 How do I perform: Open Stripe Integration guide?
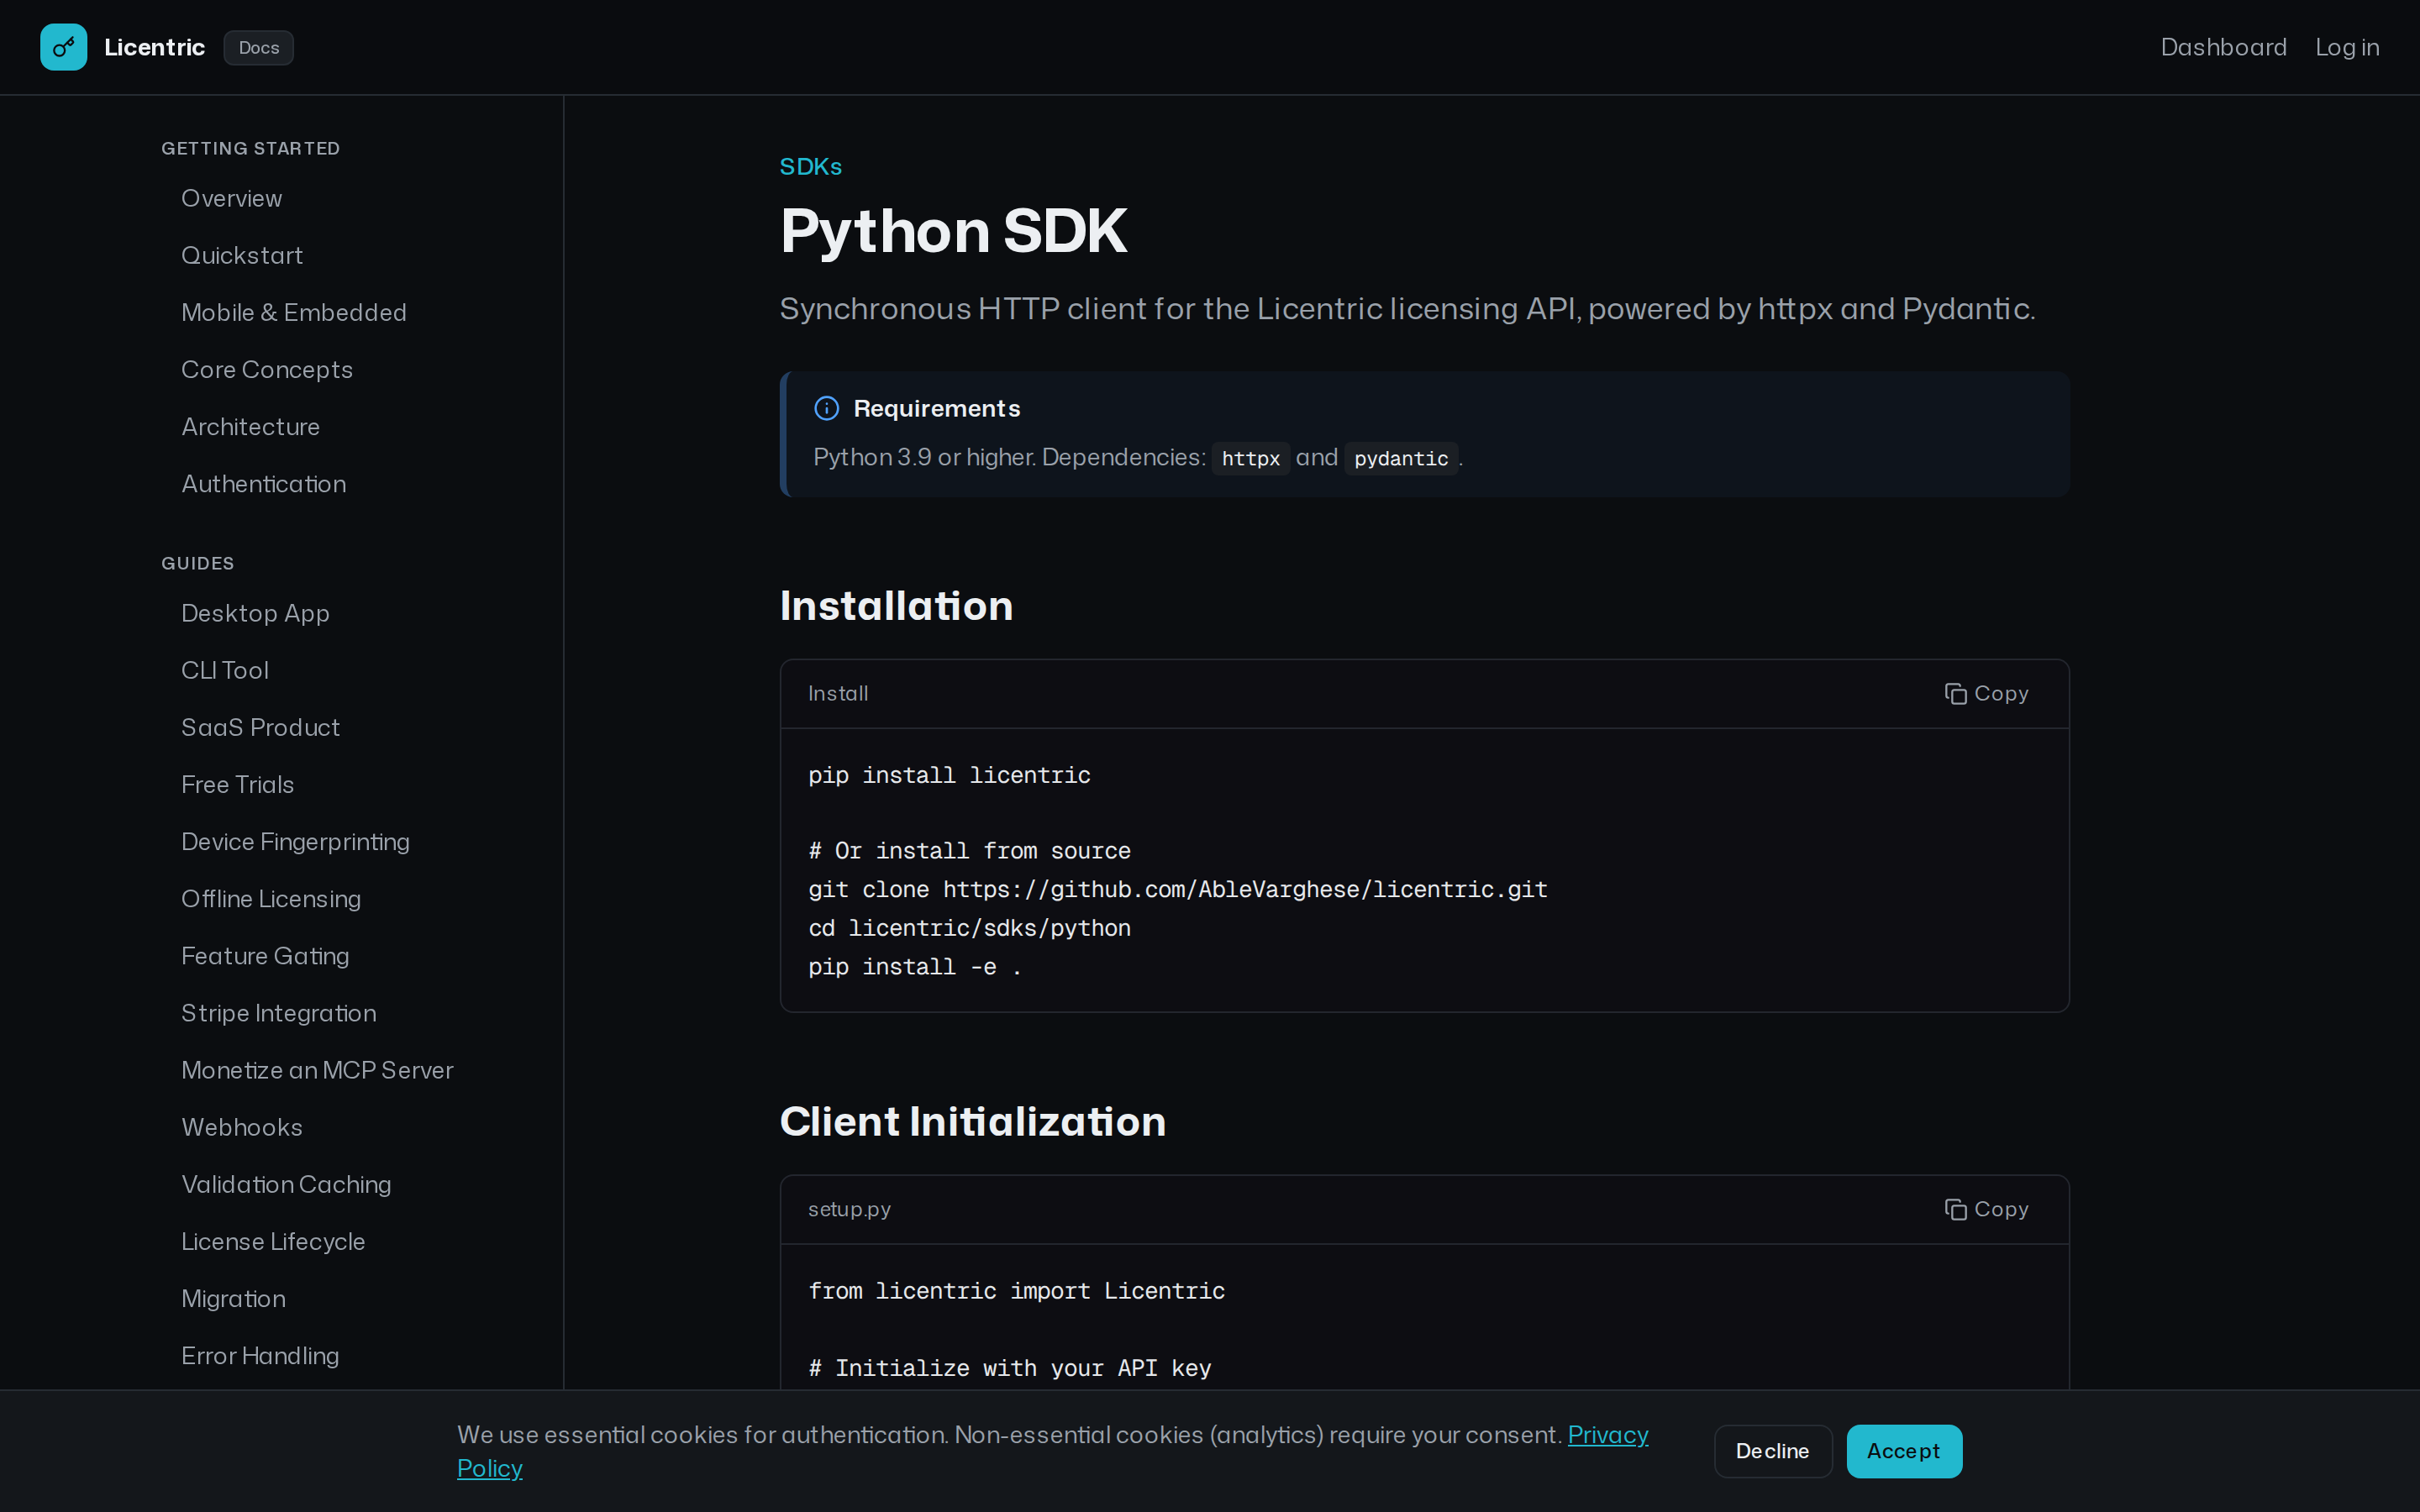point(278,1013)
